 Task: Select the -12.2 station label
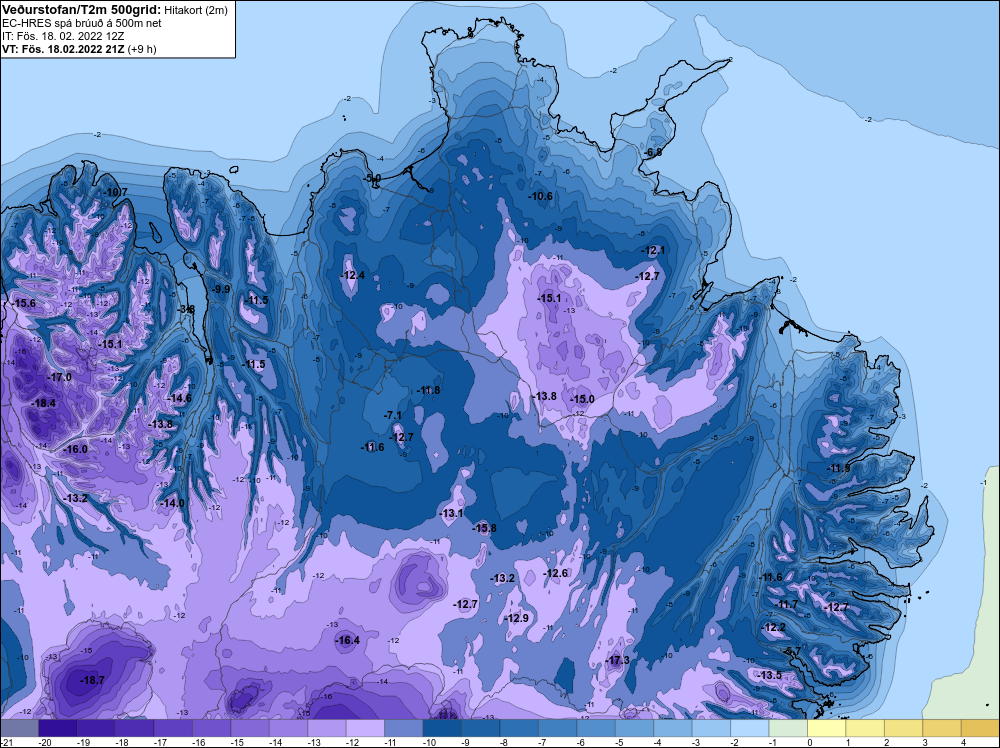coord(774,627)
